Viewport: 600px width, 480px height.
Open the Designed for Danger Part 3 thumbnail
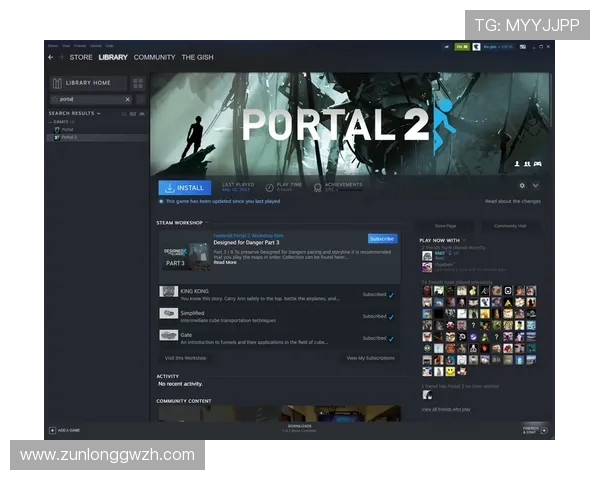tap(186, 256)
